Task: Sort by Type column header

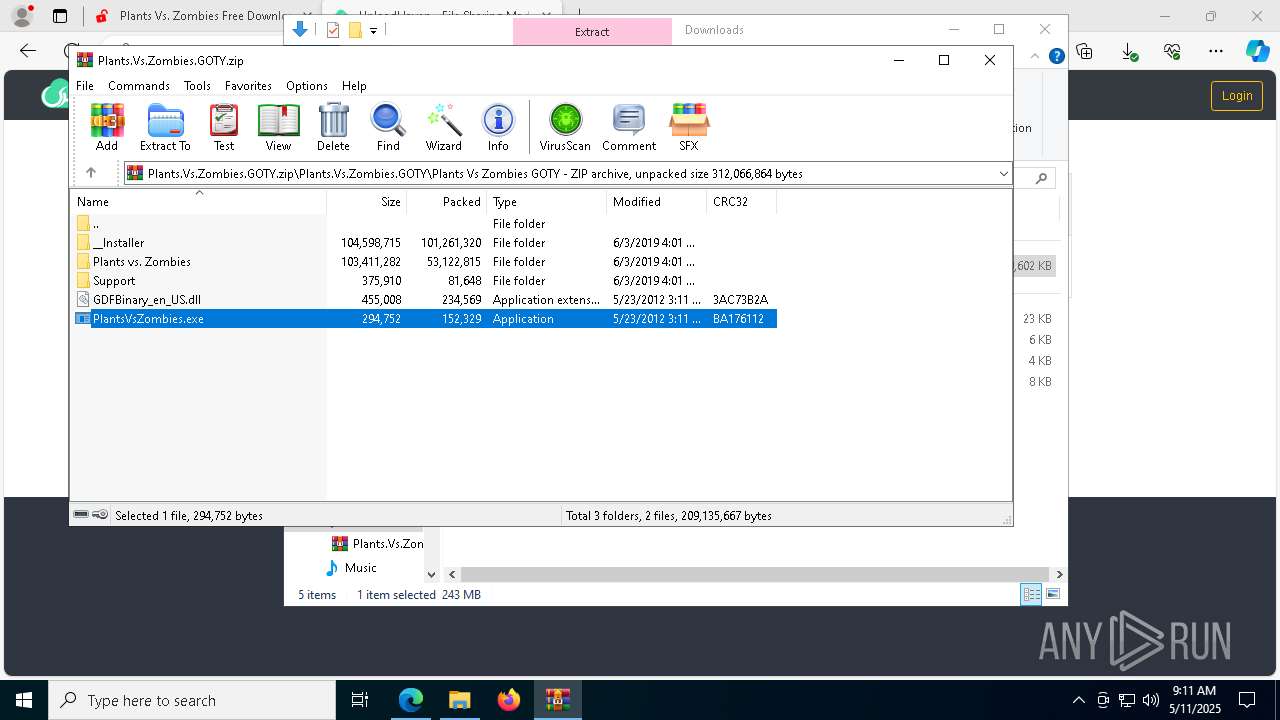Action: (x=546, y=202)
